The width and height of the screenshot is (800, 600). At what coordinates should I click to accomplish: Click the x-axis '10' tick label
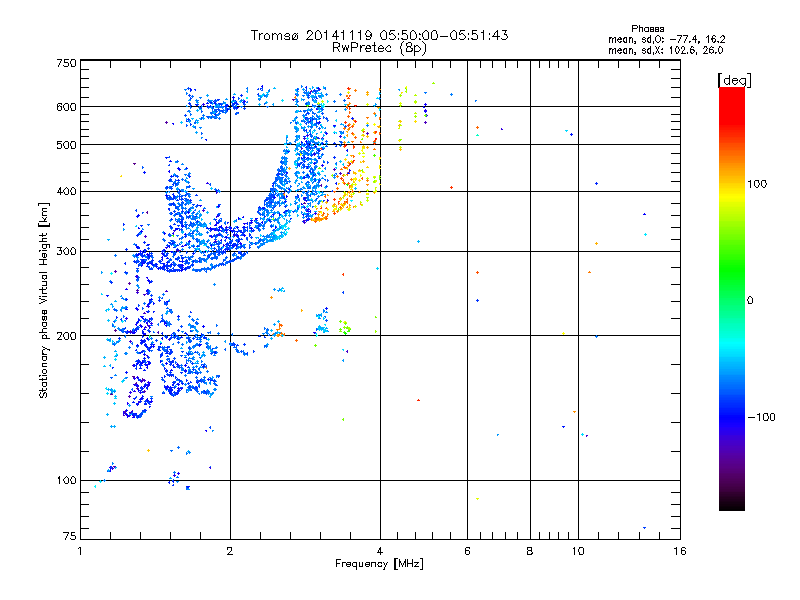coord(578,551)
